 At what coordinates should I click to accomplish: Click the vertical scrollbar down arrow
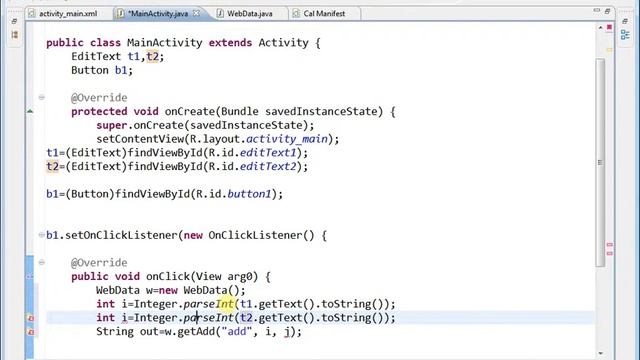click(x=600, y=353)
